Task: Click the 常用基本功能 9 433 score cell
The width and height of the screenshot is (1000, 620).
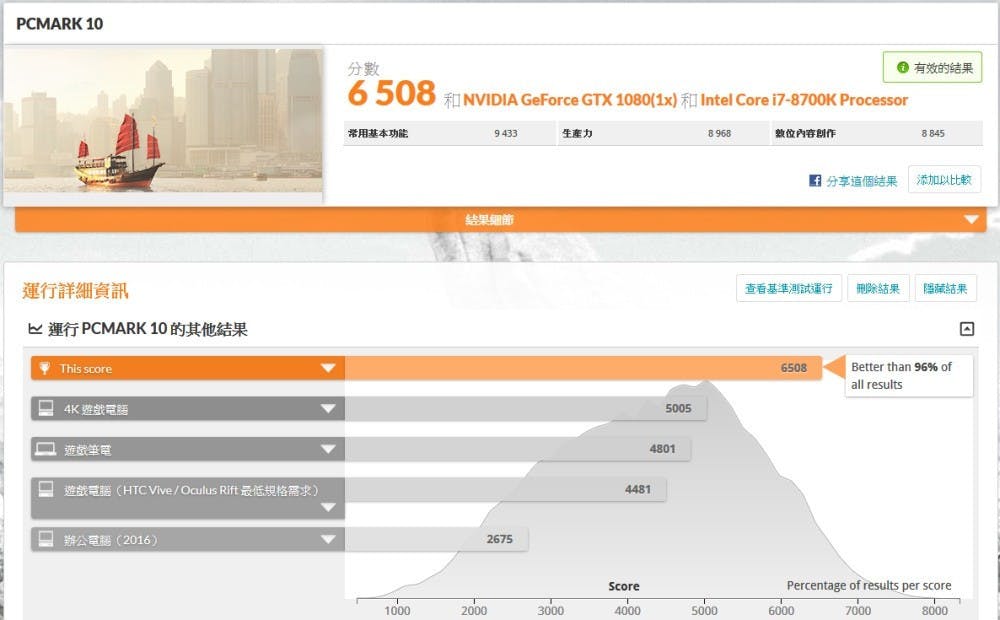Action: coord(450,133)
